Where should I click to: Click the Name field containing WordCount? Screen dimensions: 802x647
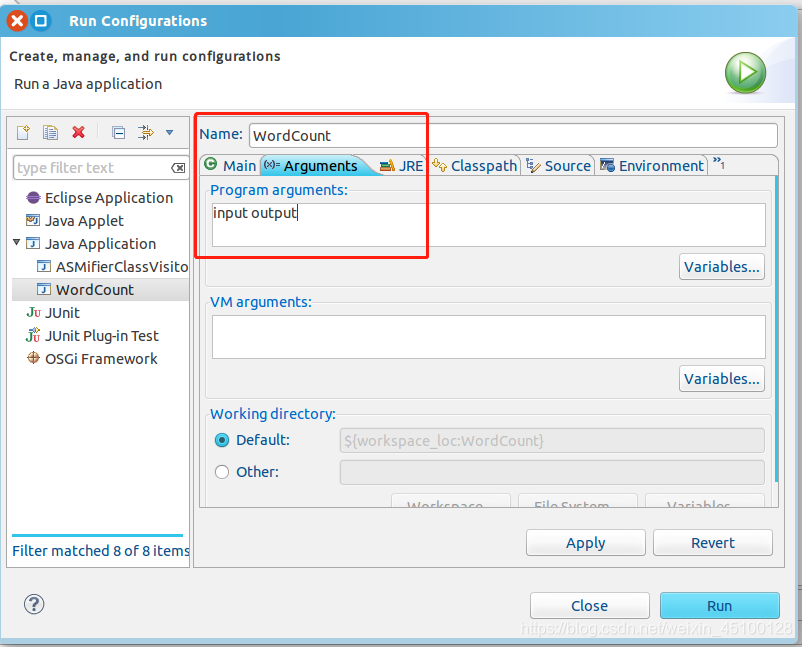[x=514, y=136]
